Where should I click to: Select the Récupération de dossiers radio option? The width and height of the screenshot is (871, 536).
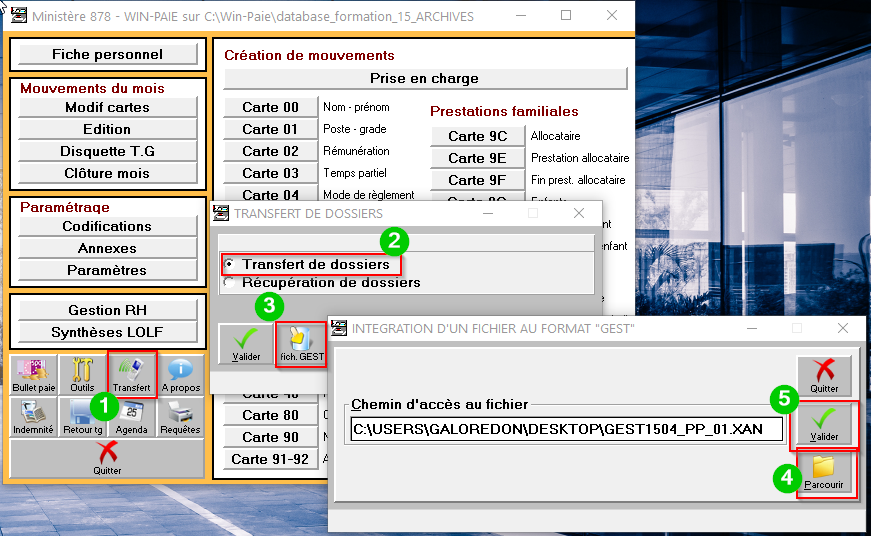pos(230,283)
